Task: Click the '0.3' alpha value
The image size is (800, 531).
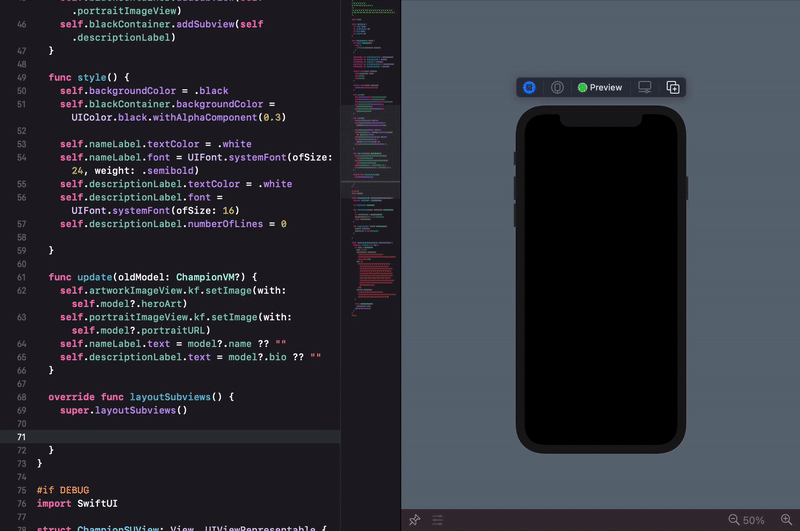Action: 272,117
